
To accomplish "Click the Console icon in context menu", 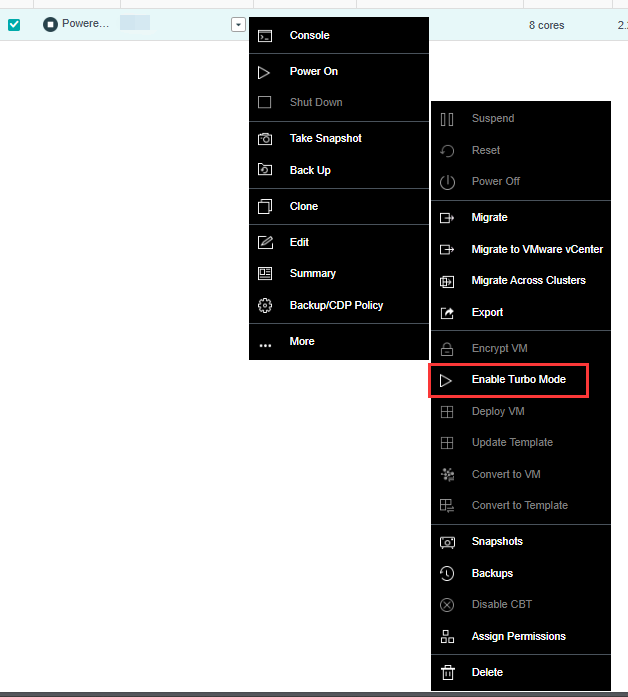I will point(265,36).
